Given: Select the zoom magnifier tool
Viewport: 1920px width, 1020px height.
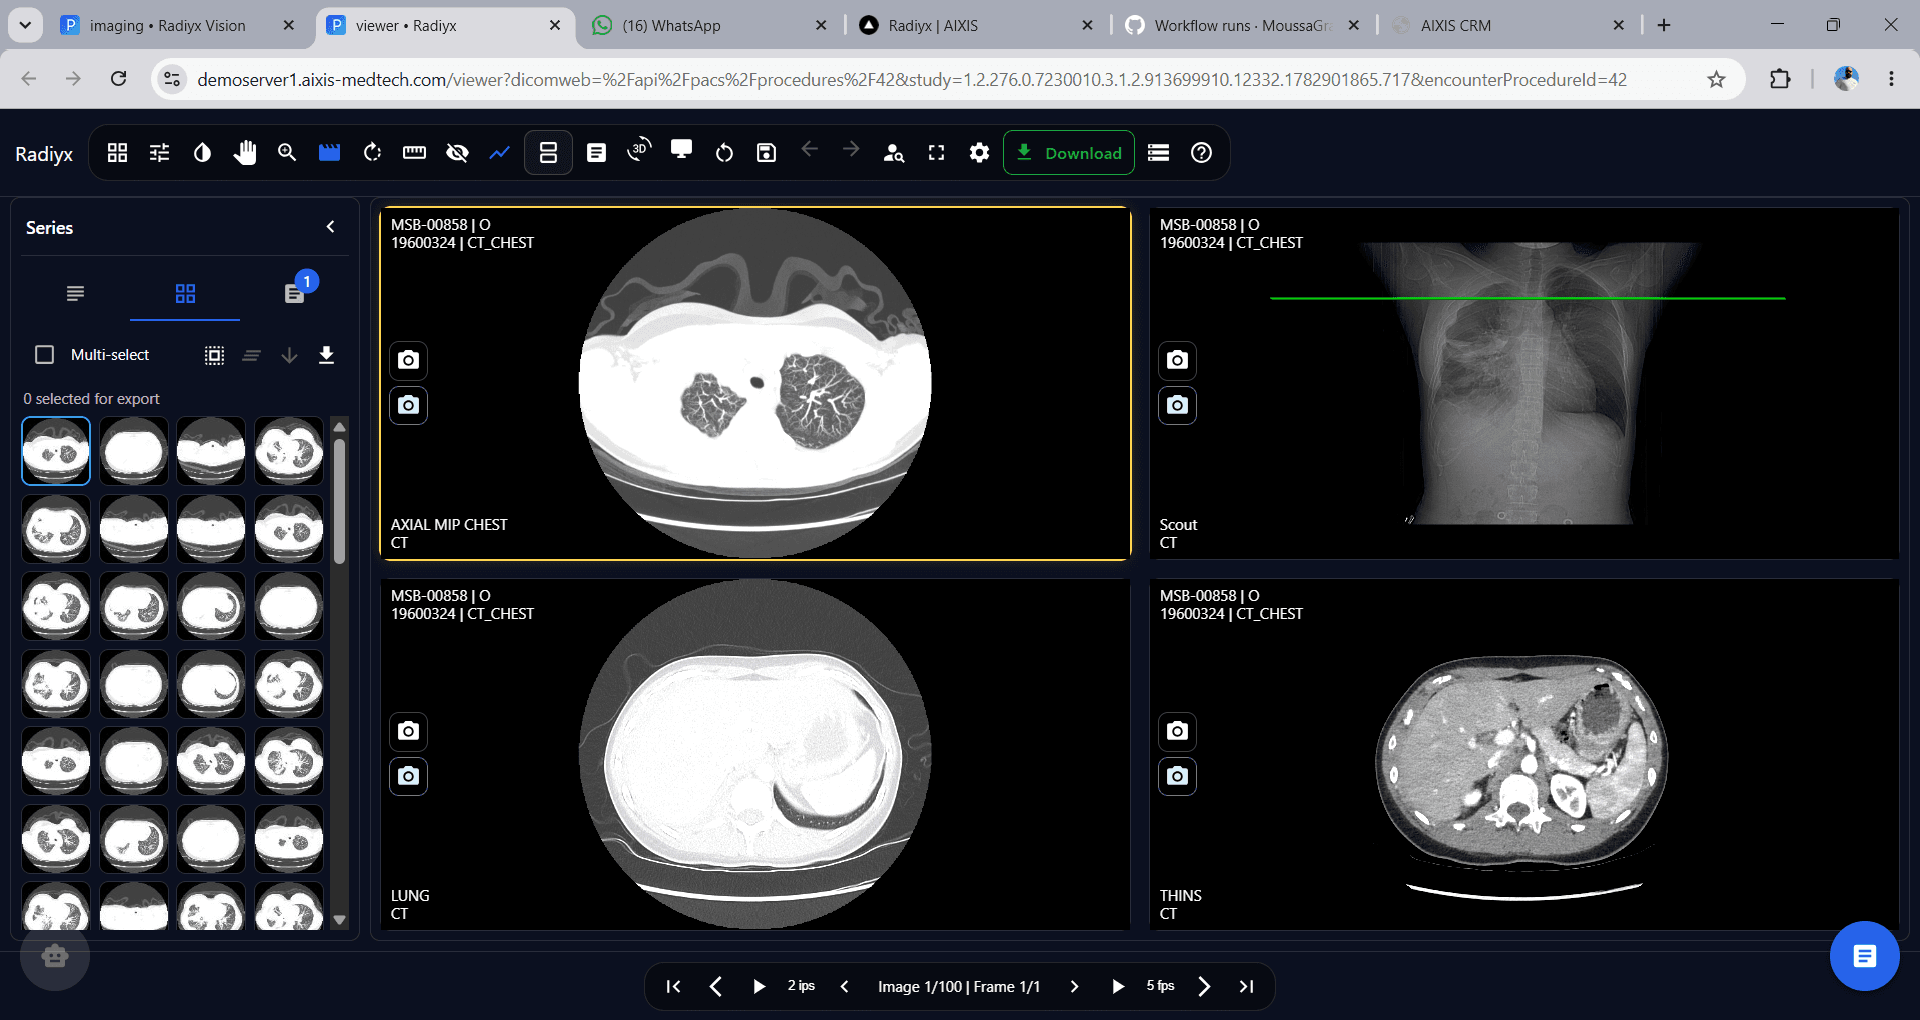Looking at the screenshot, I should [287, 153].
